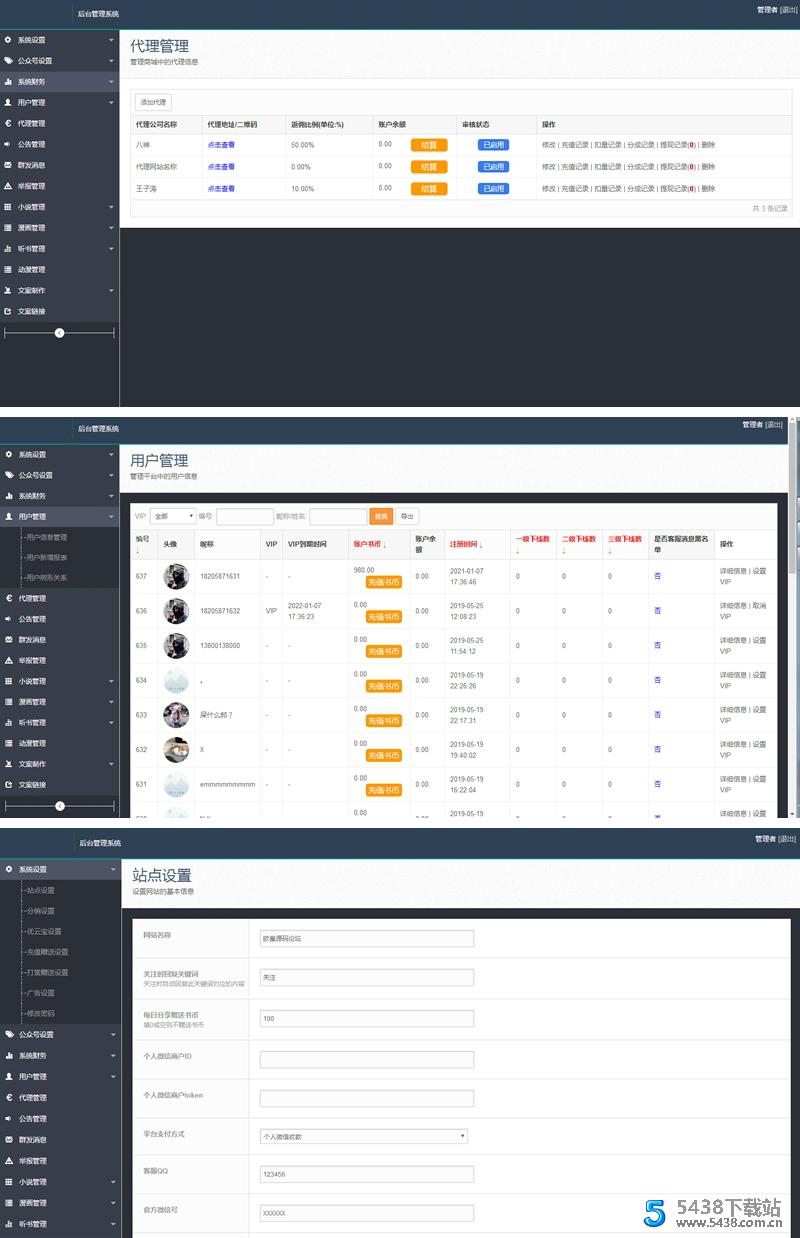Image resolution: width=800 pixels, height=1238 pixels.
Task: Click the orange 查找 search button
Action: [380, 516]
